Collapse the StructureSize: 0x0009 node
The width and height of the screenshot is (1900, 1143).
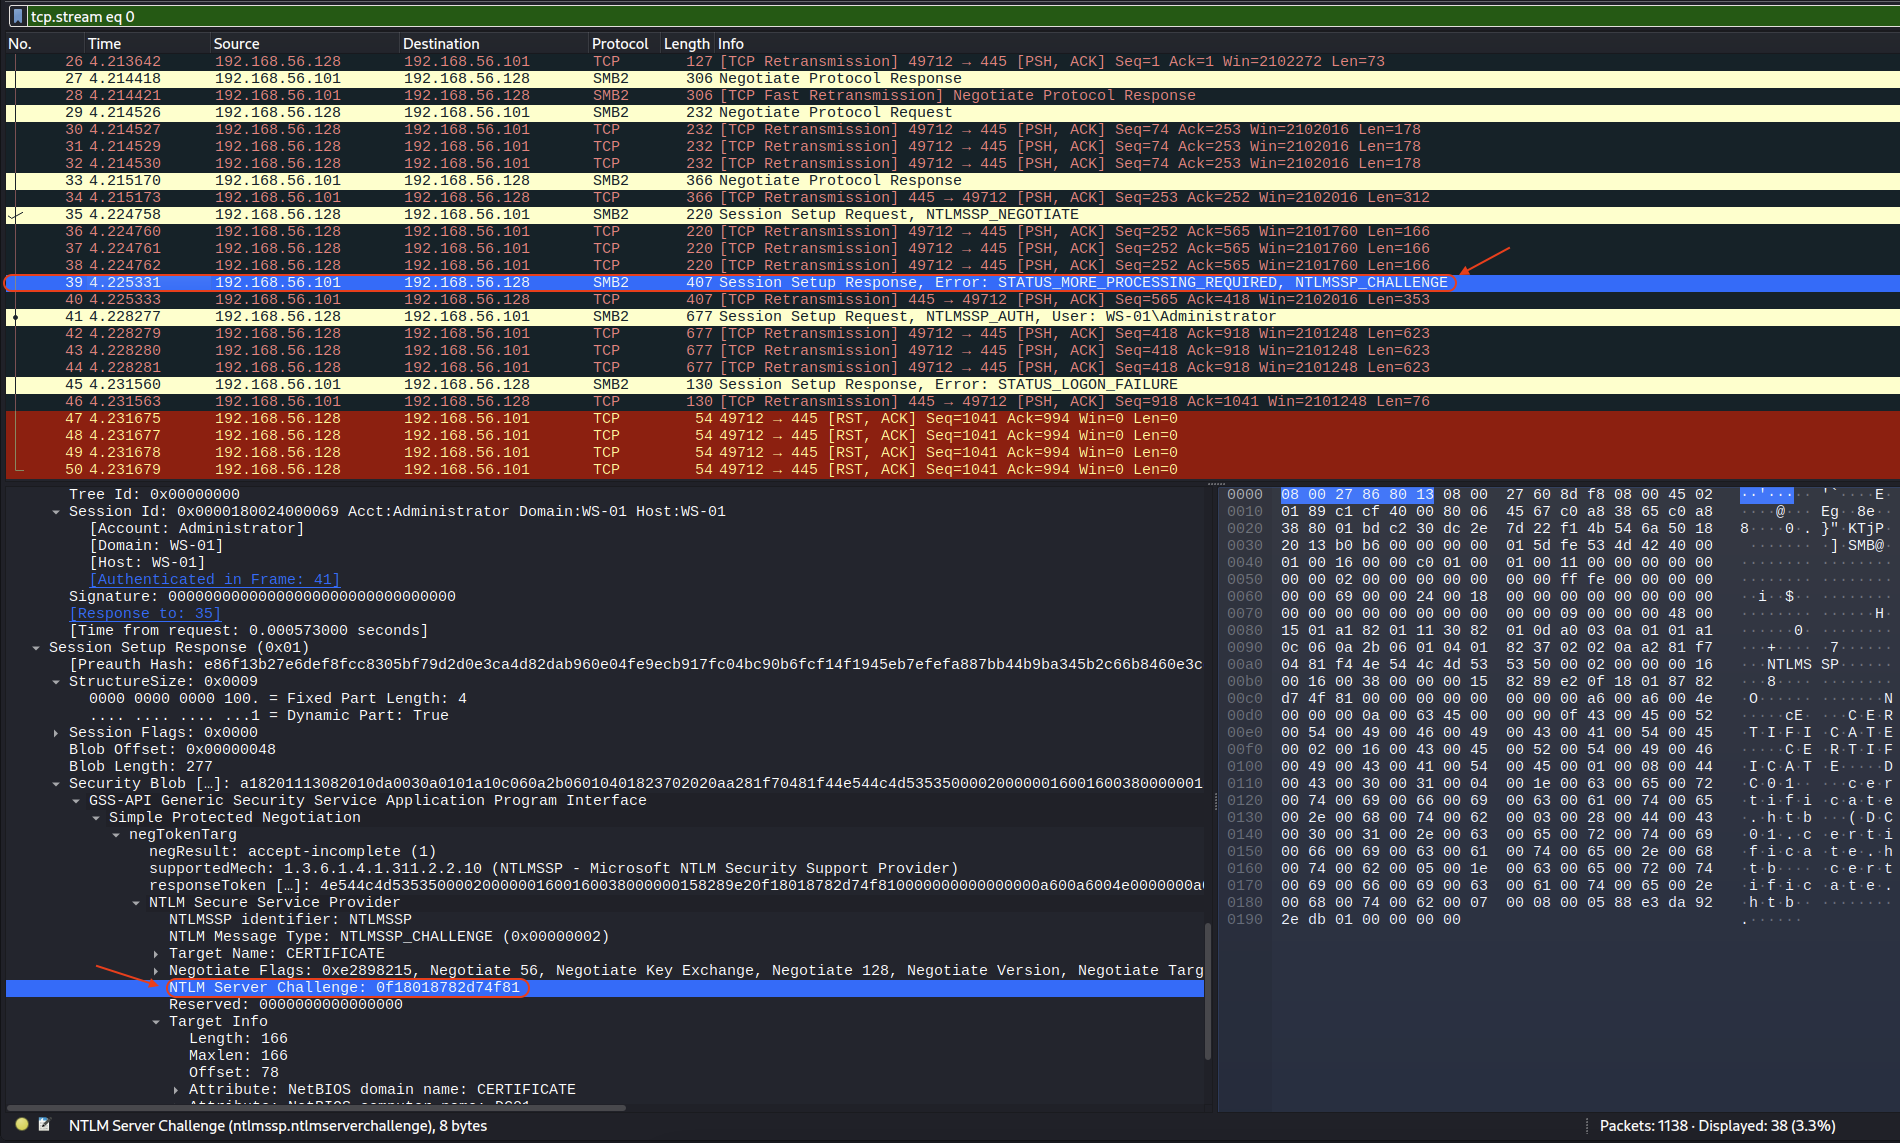(56, 681)
